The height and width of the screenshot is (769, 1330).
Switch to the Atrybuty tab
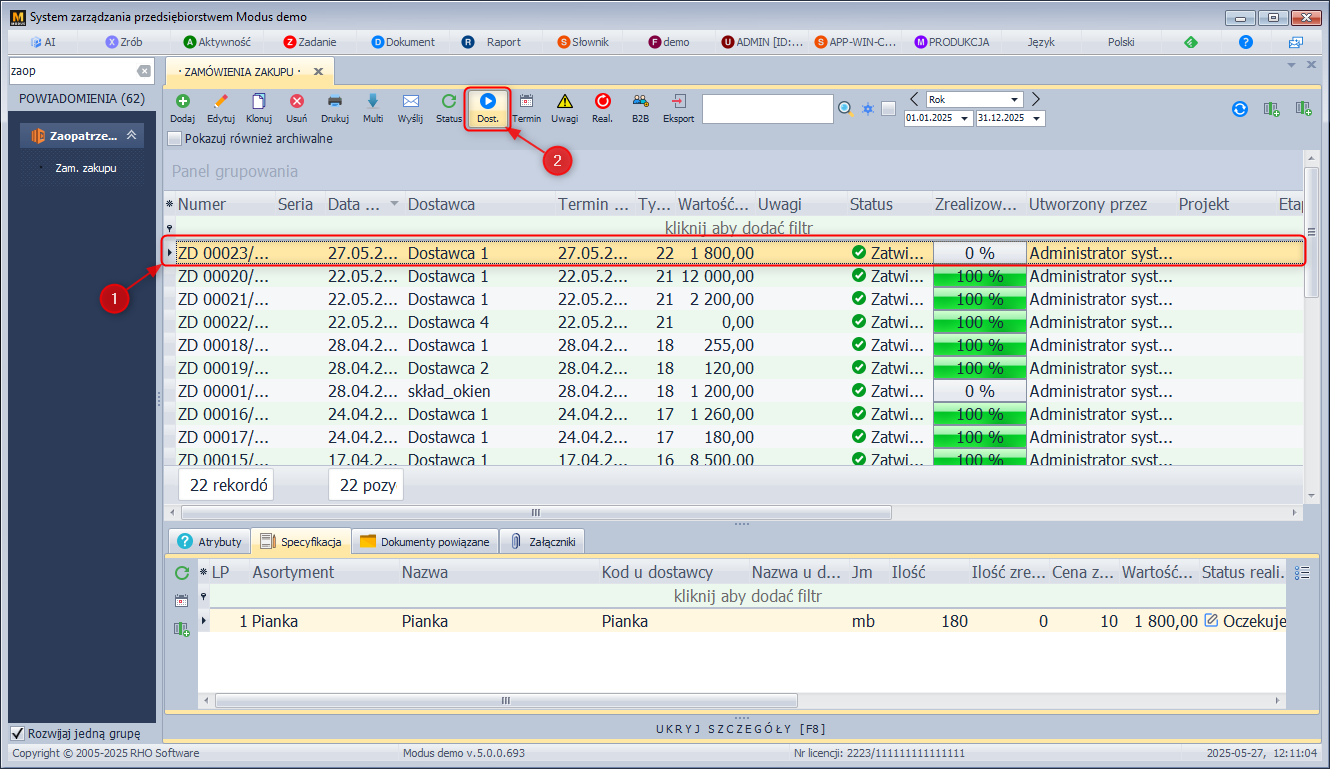coord(209,541)
